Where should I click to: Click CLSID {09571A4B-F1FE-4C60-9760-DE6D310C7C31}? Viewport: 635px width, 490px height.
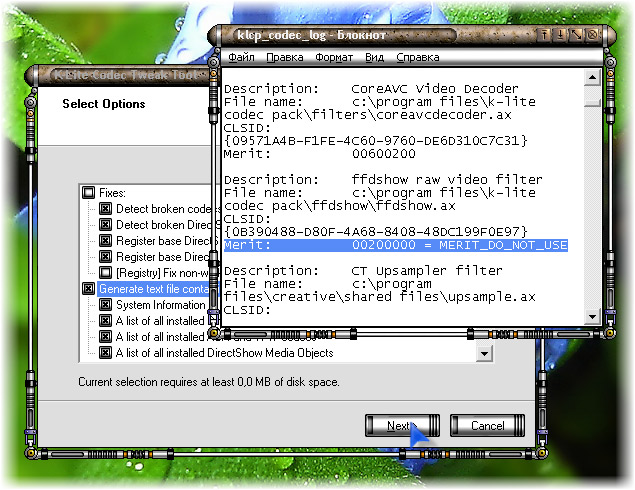(x=375, y=141)
